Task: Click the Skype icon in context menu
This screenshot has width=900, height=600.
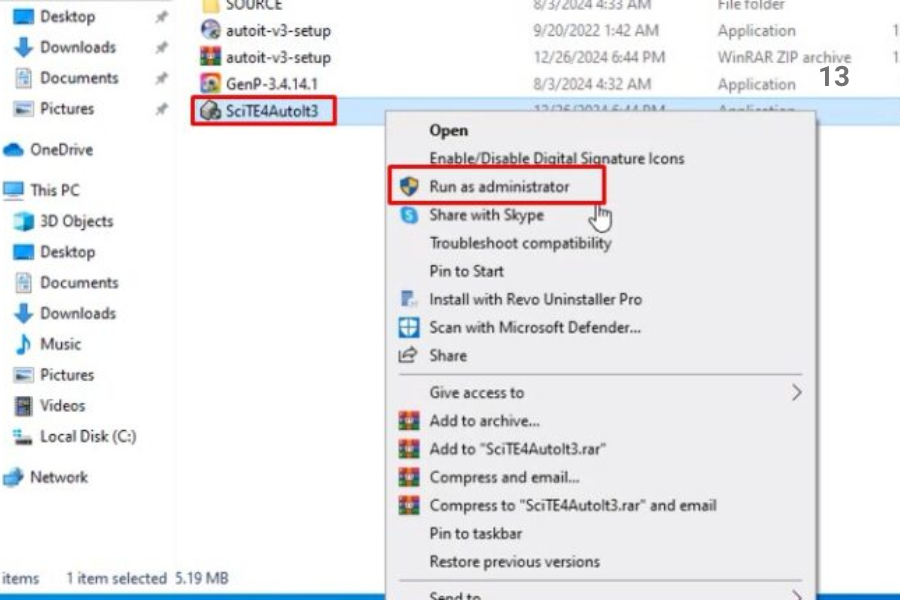Action: tap(409, 215)
